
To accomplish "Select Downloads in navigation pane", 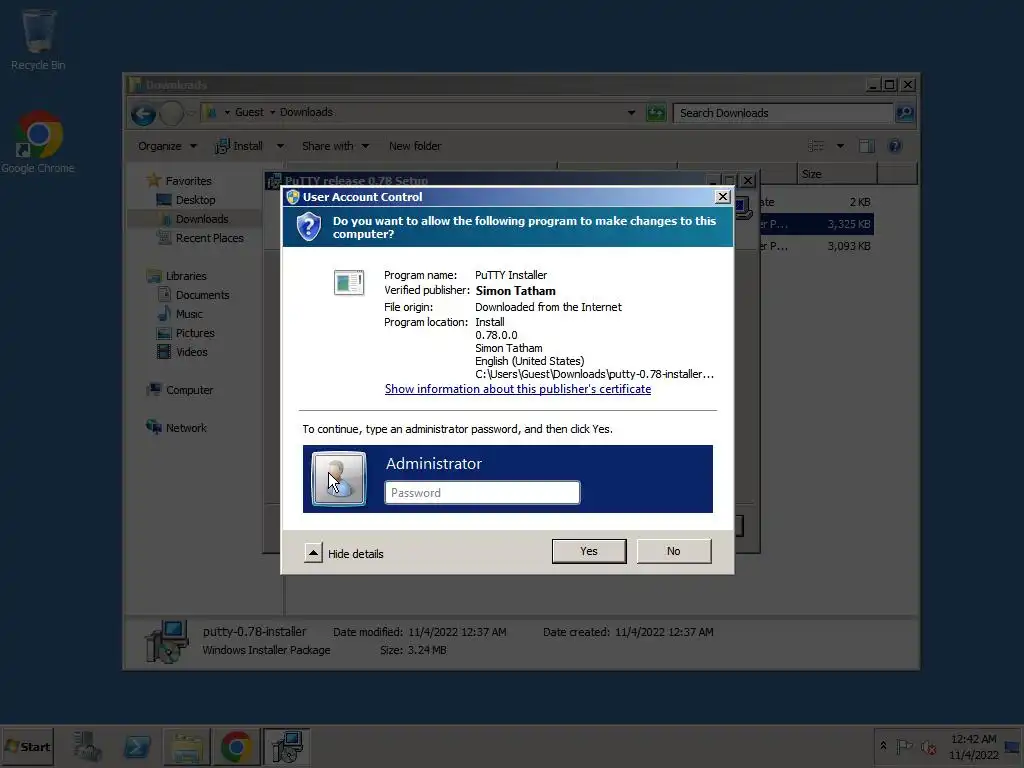I will pyautogui.click(x=202, y=219).
